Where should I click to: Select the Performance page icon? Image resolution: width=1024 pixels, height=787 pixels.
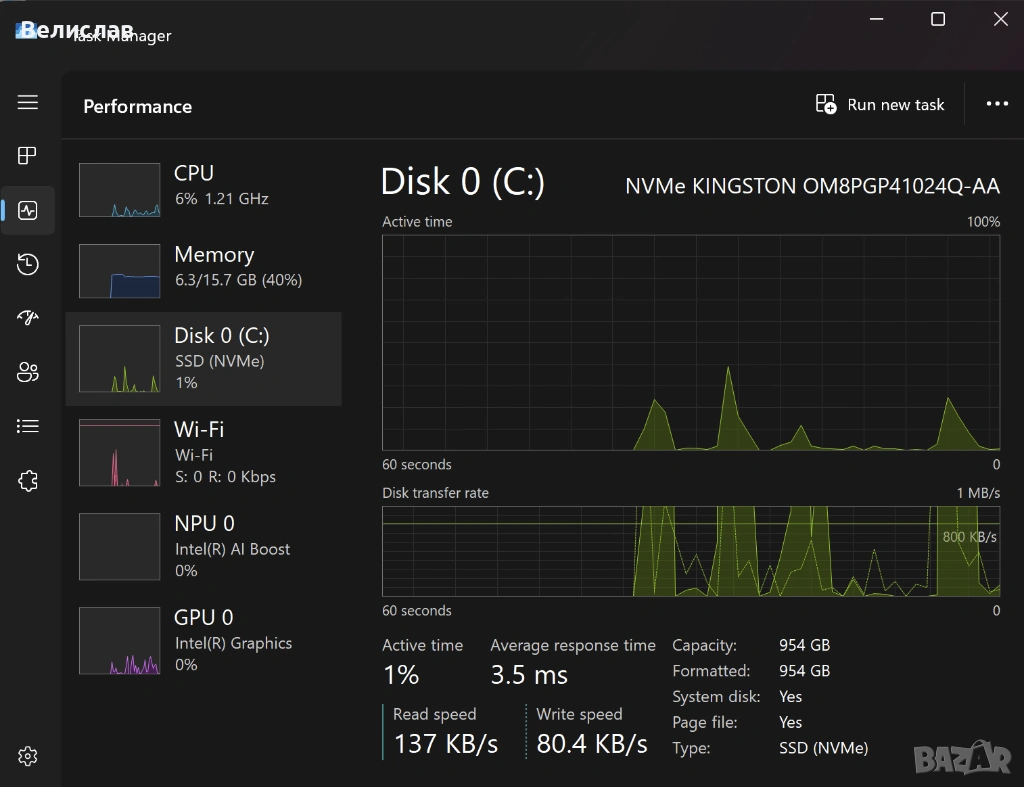(28, 210)
